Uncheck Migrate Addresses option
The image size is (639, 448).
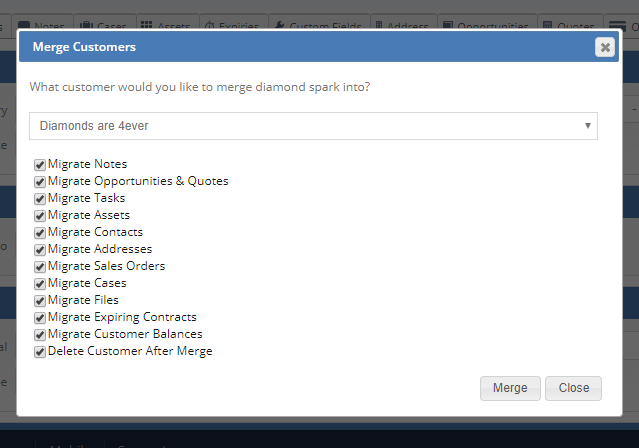tap(40, 250)
